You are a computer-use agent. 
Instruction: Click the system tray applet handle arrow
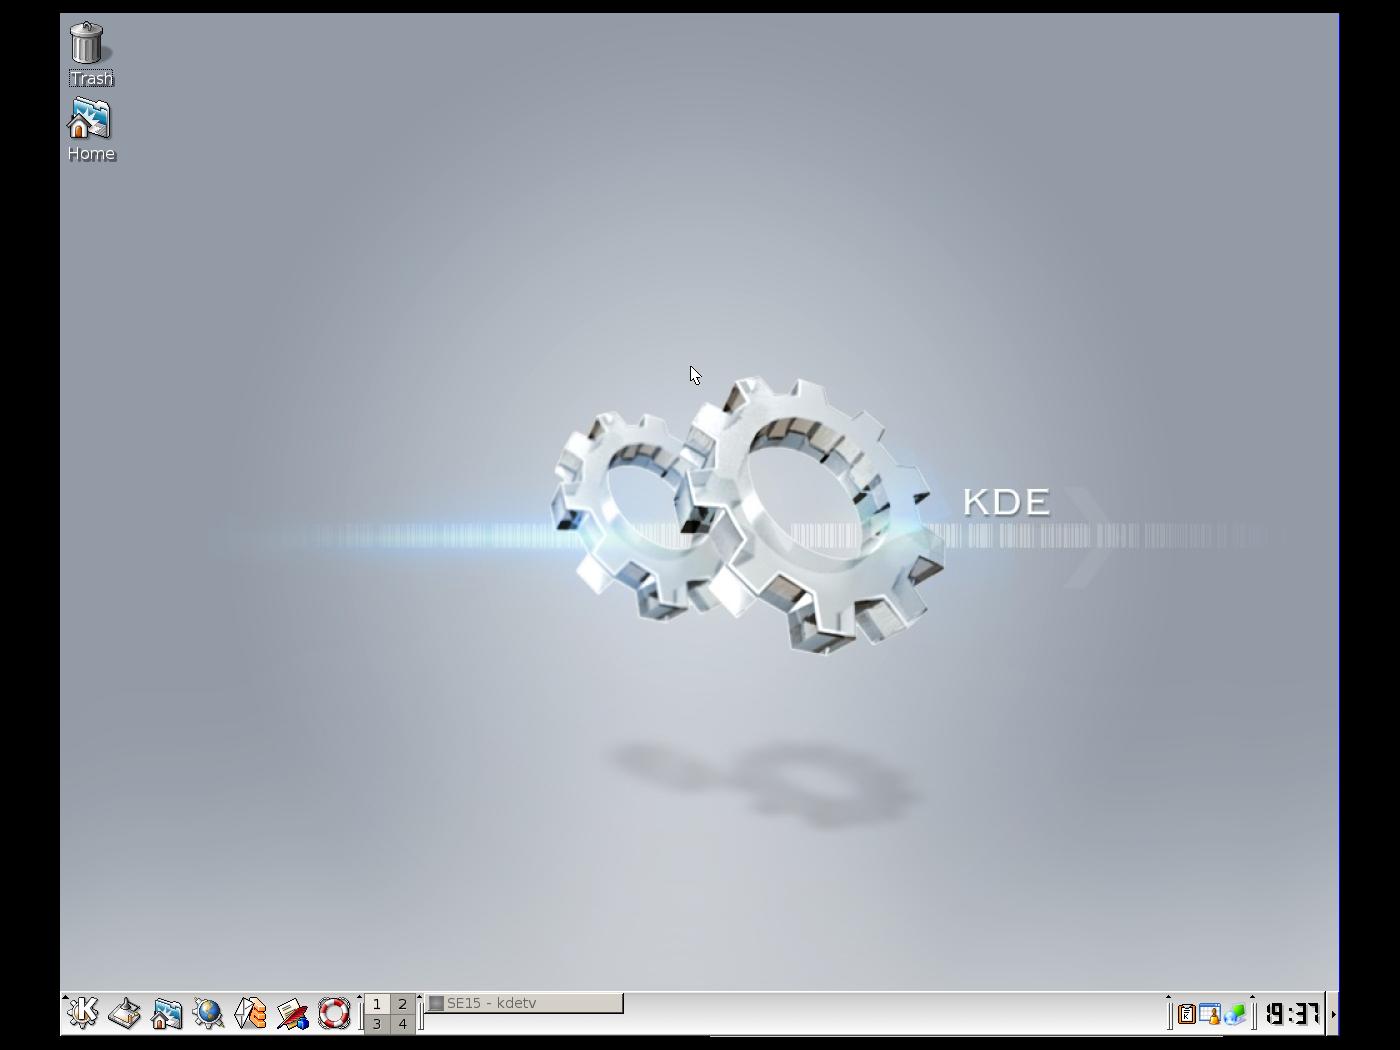[x=1169, y=997]
